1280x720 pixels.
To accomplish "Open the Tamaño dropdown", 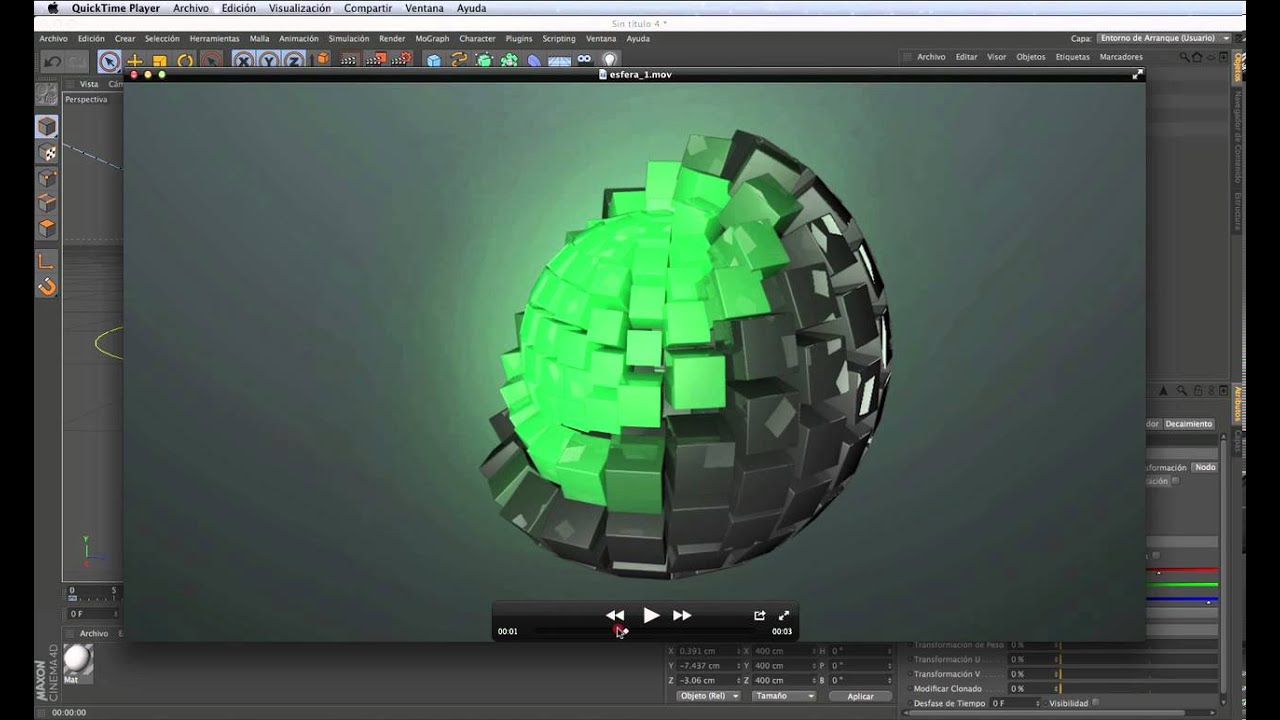I will click(x=783, y=696).
